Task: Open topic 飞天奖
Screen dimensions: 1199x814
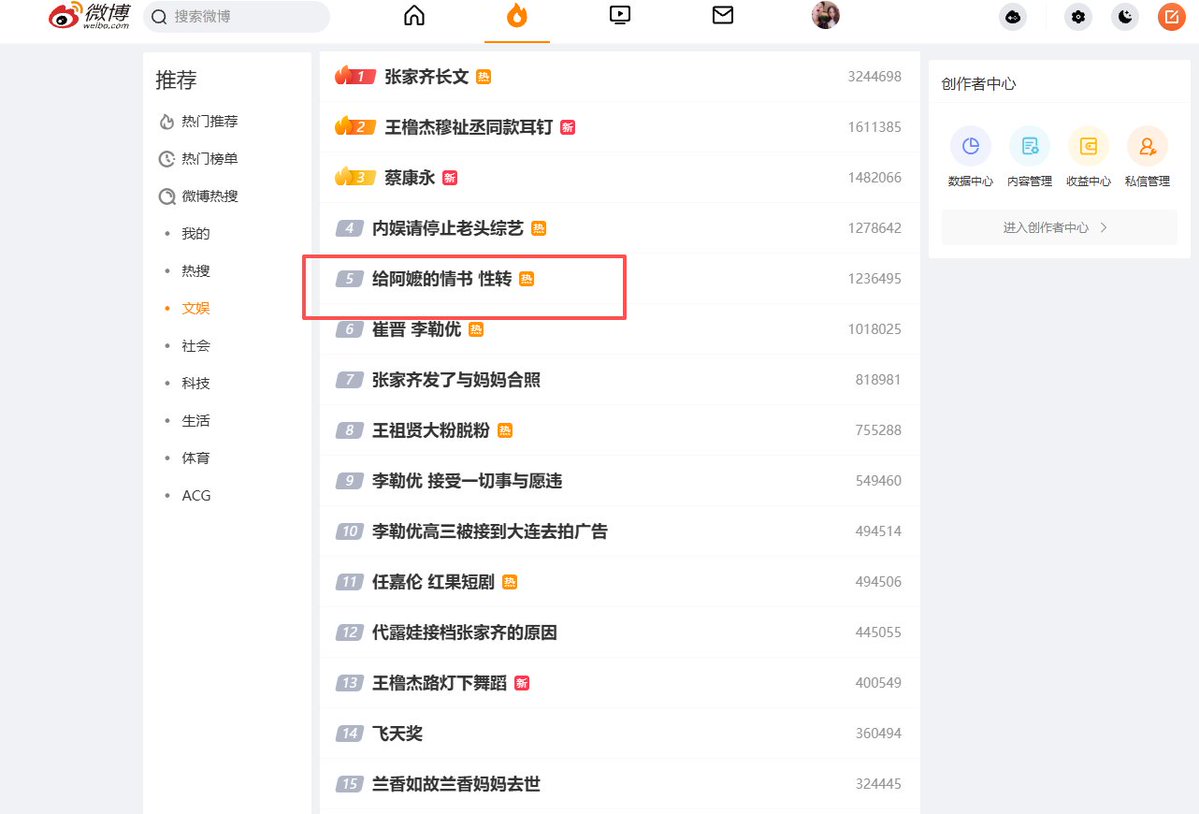Action: (397, 734)
